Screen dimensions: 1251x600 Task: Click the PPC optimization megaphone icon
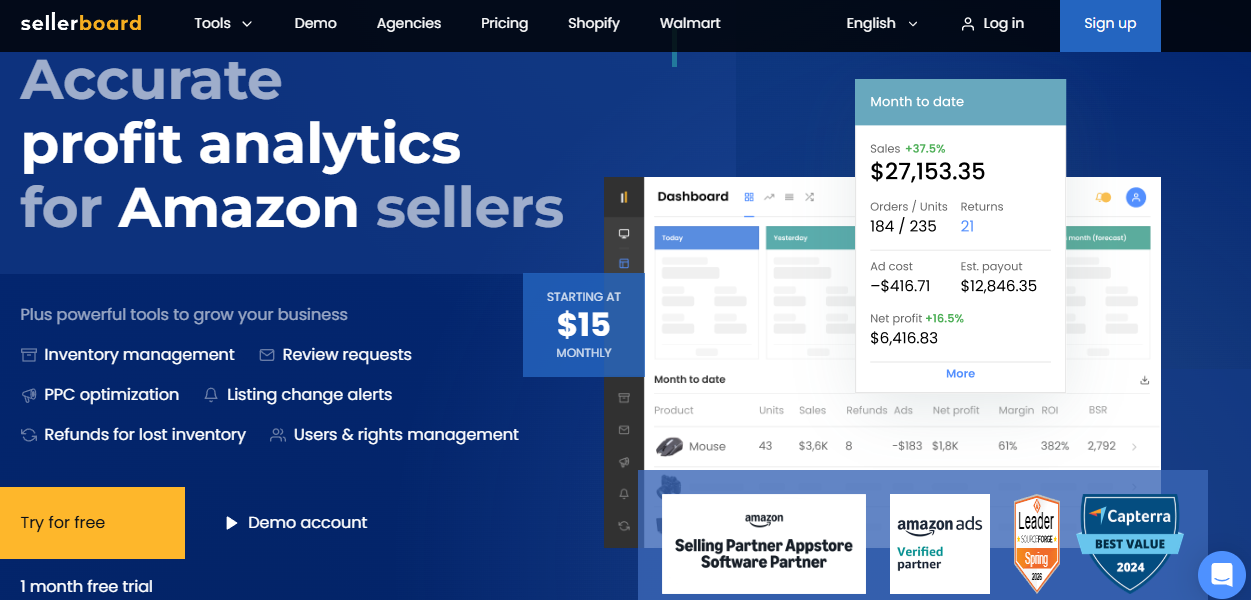pyautogui.click(x=29, y=395)
